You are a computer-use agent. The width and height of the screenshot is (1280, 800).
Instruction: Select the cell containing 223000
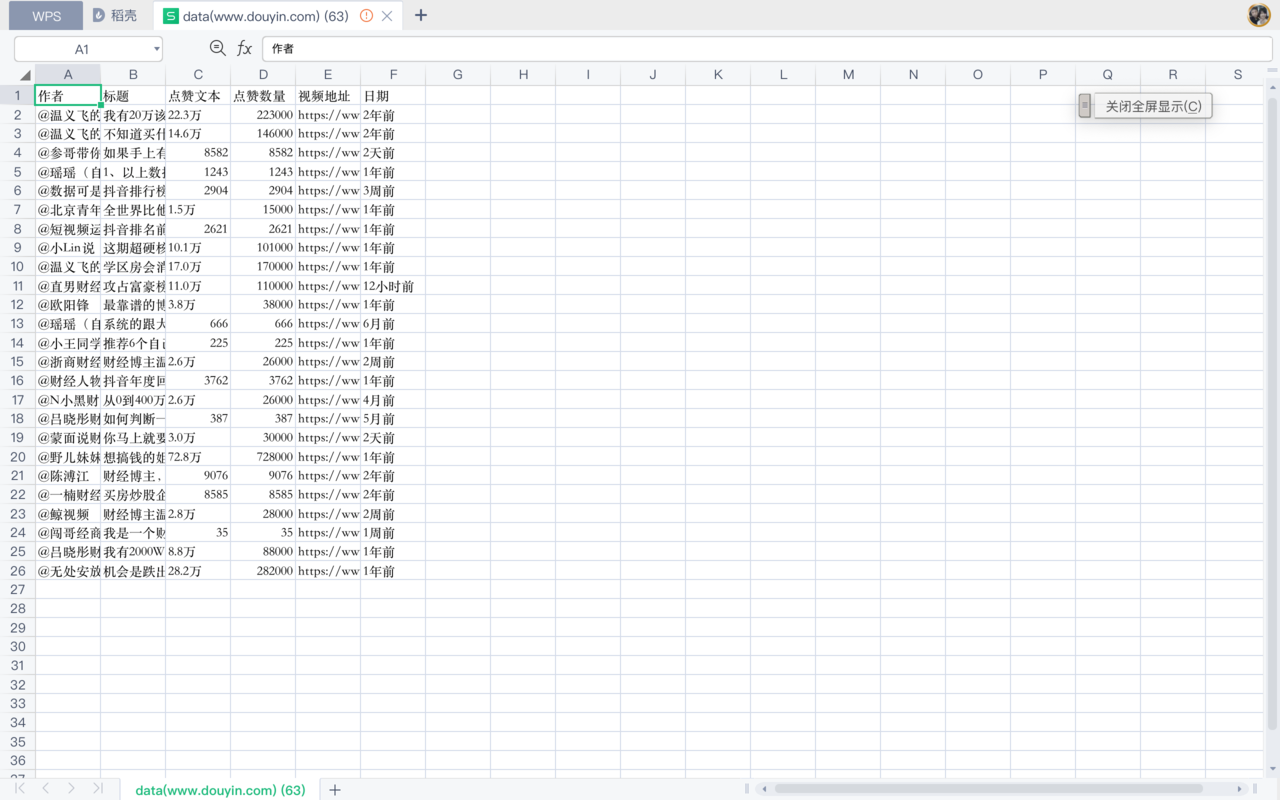(x=263, y=115)
